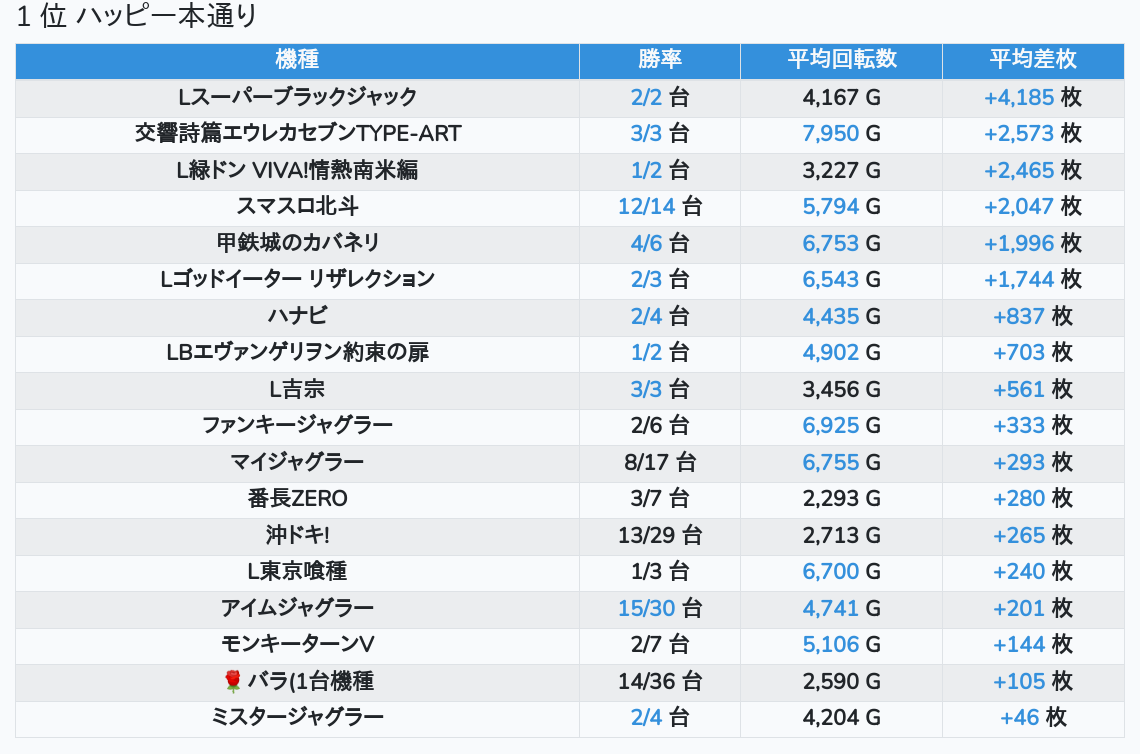Select machine name Lスーパーブラックジャック
Screen dimensions: 1140x754
tap(297, 97)
